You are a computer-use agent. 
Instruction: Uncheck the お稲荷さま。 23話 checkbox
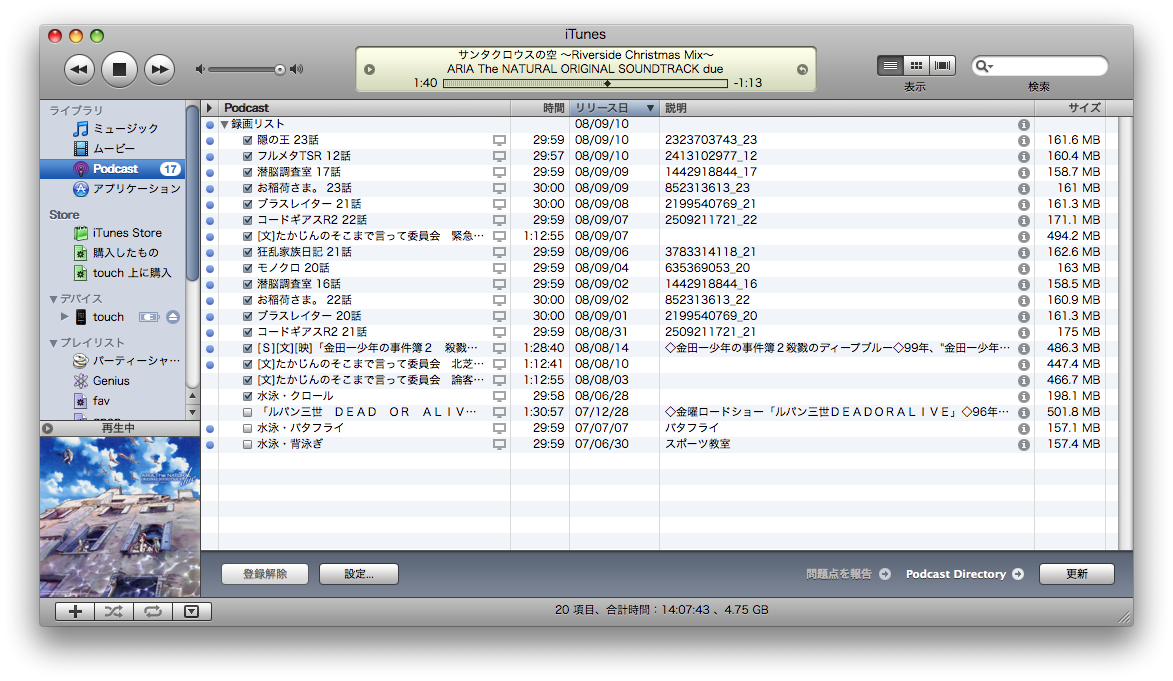[248, 188]
